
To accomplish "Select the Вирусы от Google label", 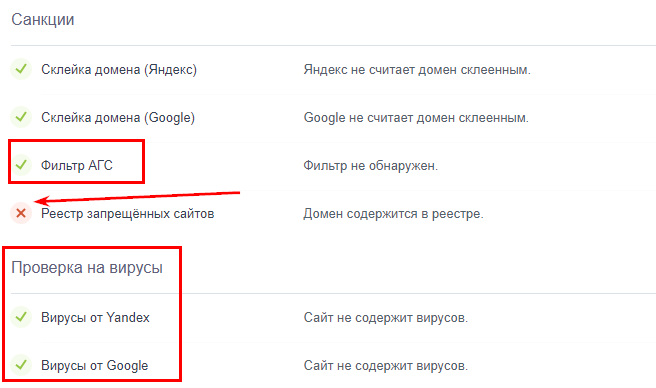I will (x=95, y=365).
